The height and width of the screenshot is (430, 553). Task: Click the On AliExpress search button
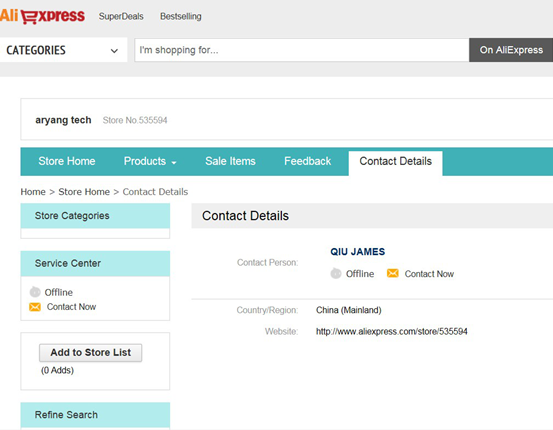(511, 50)
